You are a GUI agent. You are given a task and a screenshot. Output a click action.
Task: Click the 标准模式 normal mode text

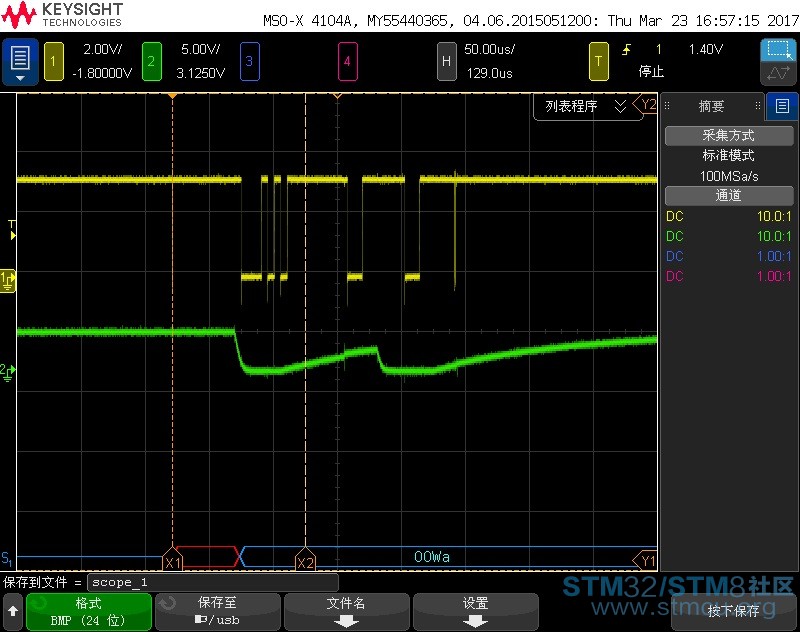pos(729,156)
